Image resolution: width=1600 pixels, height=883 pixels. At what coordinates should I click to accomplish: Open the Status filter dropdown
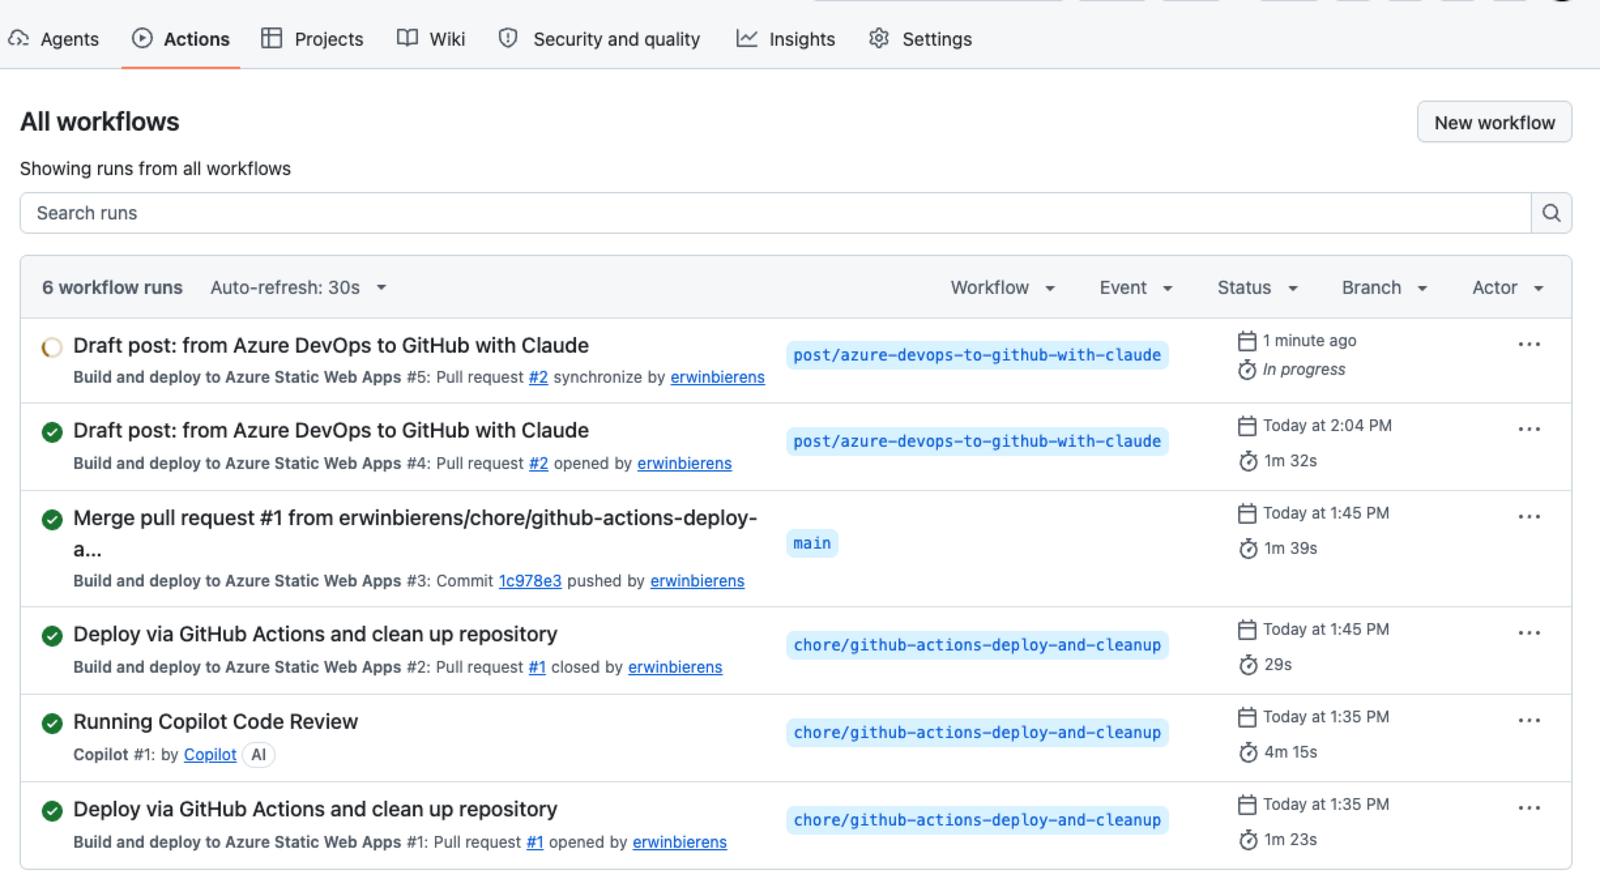1258,288
